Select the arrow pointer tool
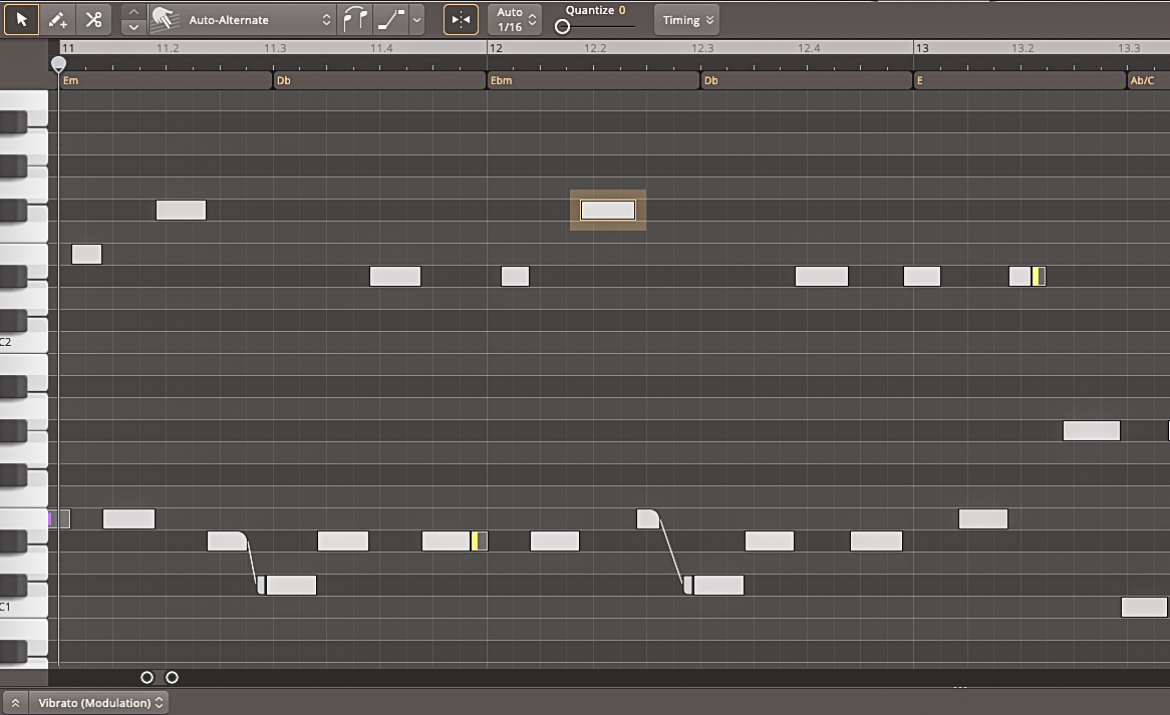The image size is (1170, 715). click(22, 19)
